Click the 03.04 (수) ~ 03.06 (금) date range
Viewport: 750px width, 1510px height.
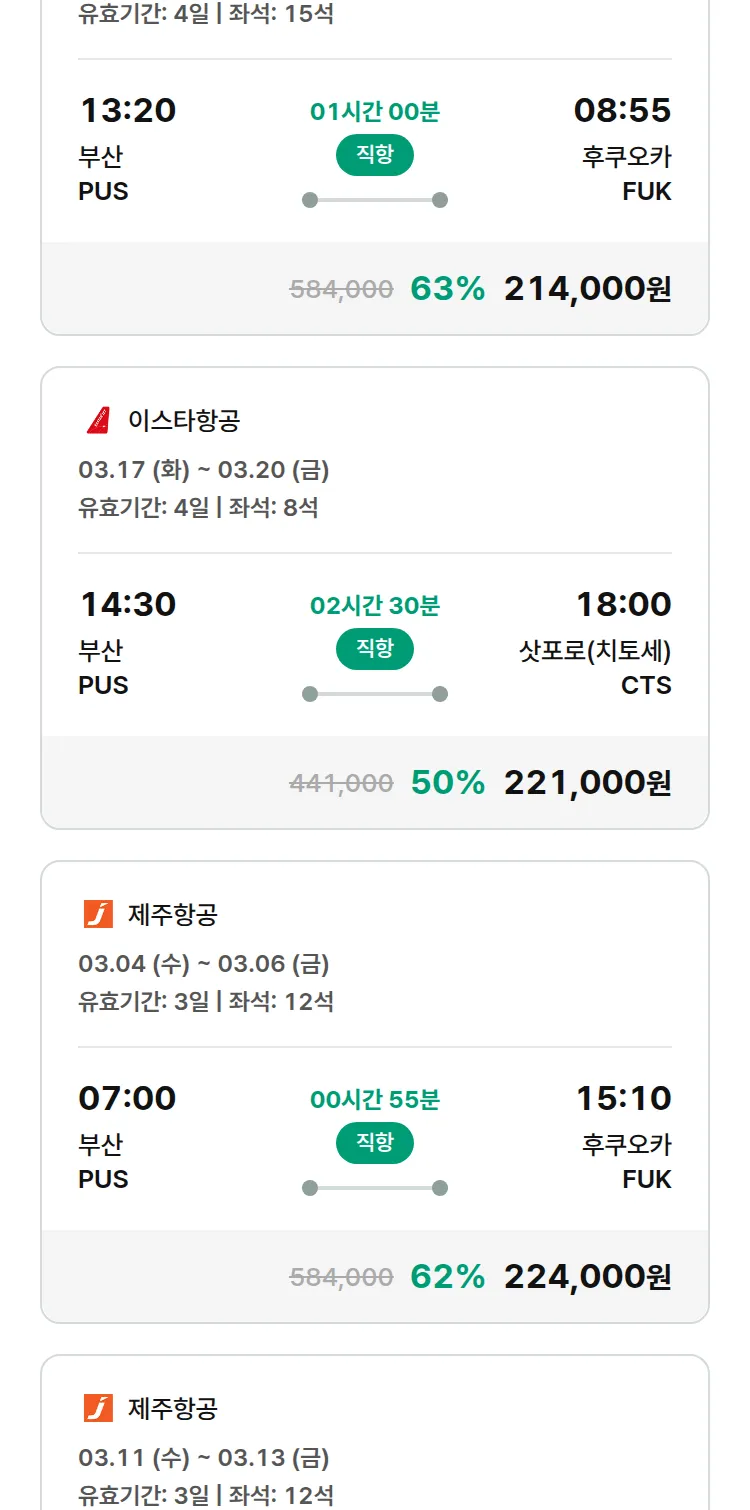click(204, 964)
